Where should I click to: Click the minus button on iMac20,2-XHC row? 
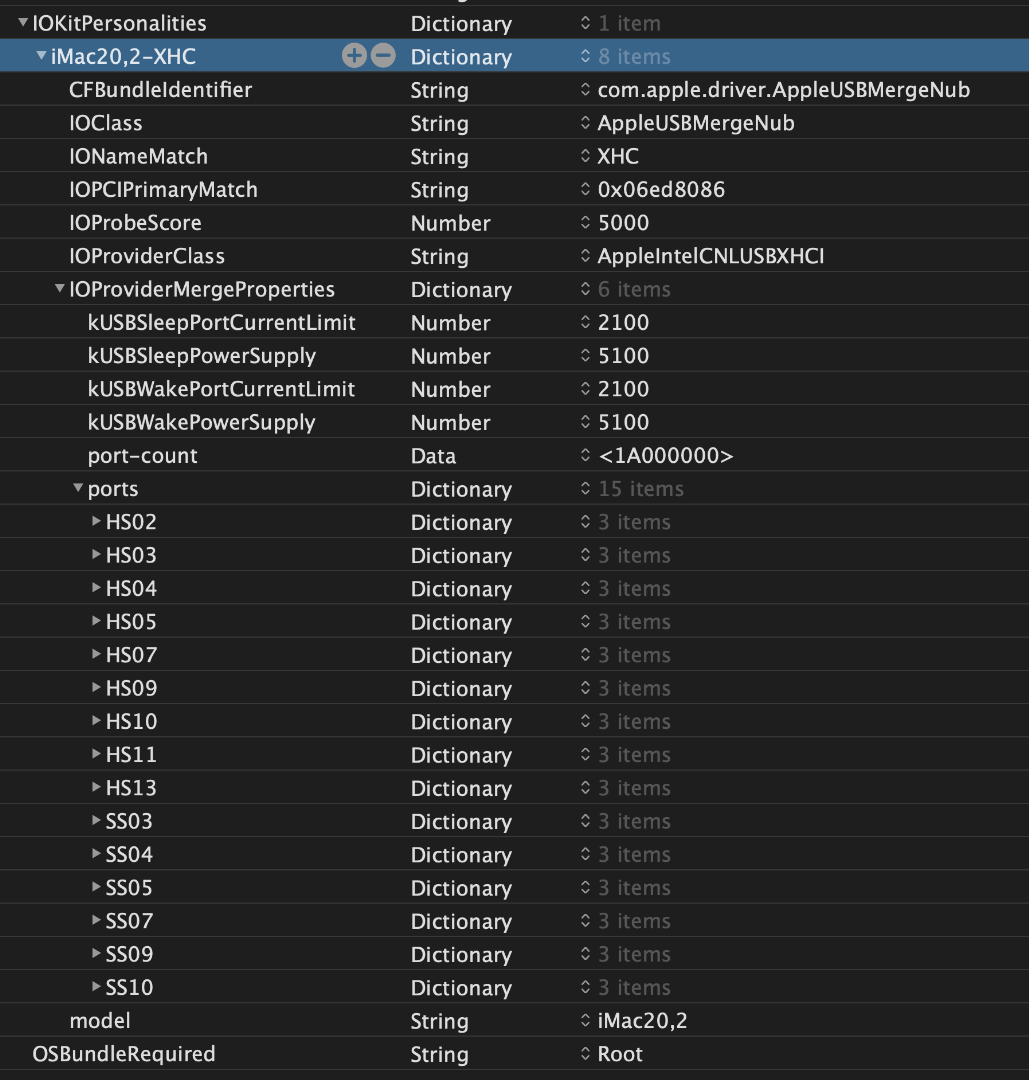(x=383, y=56)
